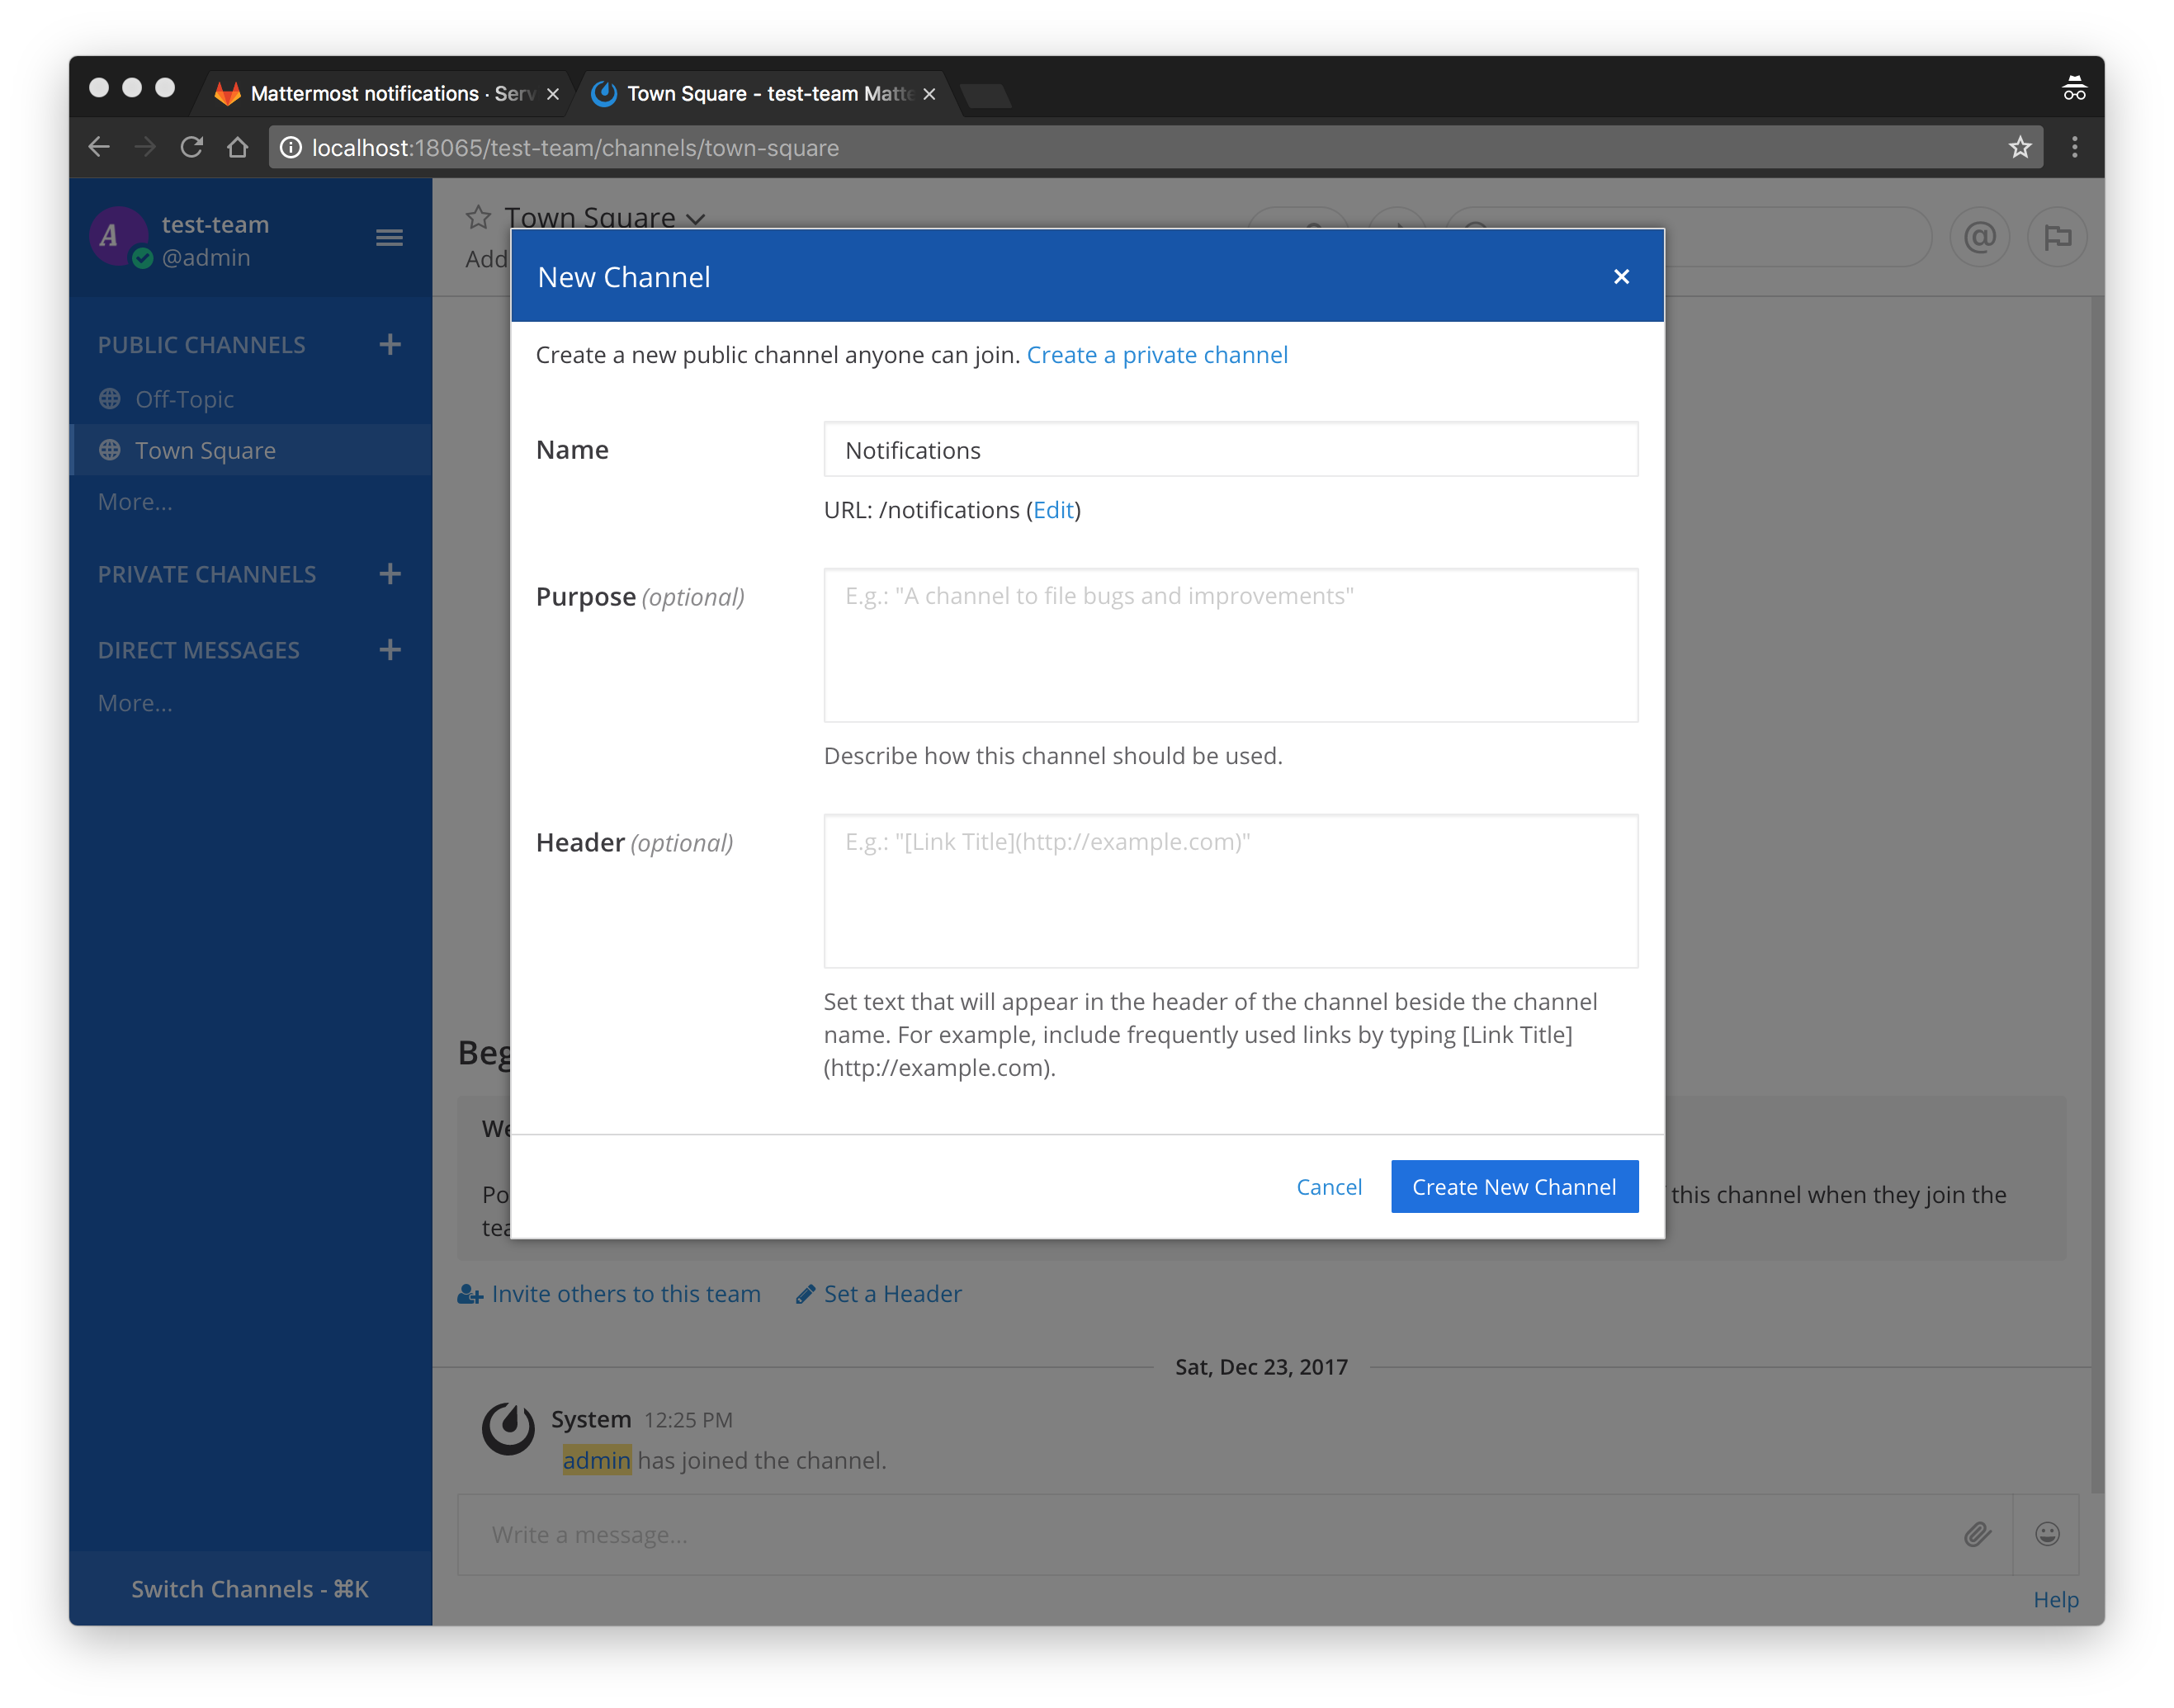The width and height of the screenshot is (2174, 1708).
Task: Click the emoji picker smiley icon
Action: pos(2046,1534)
